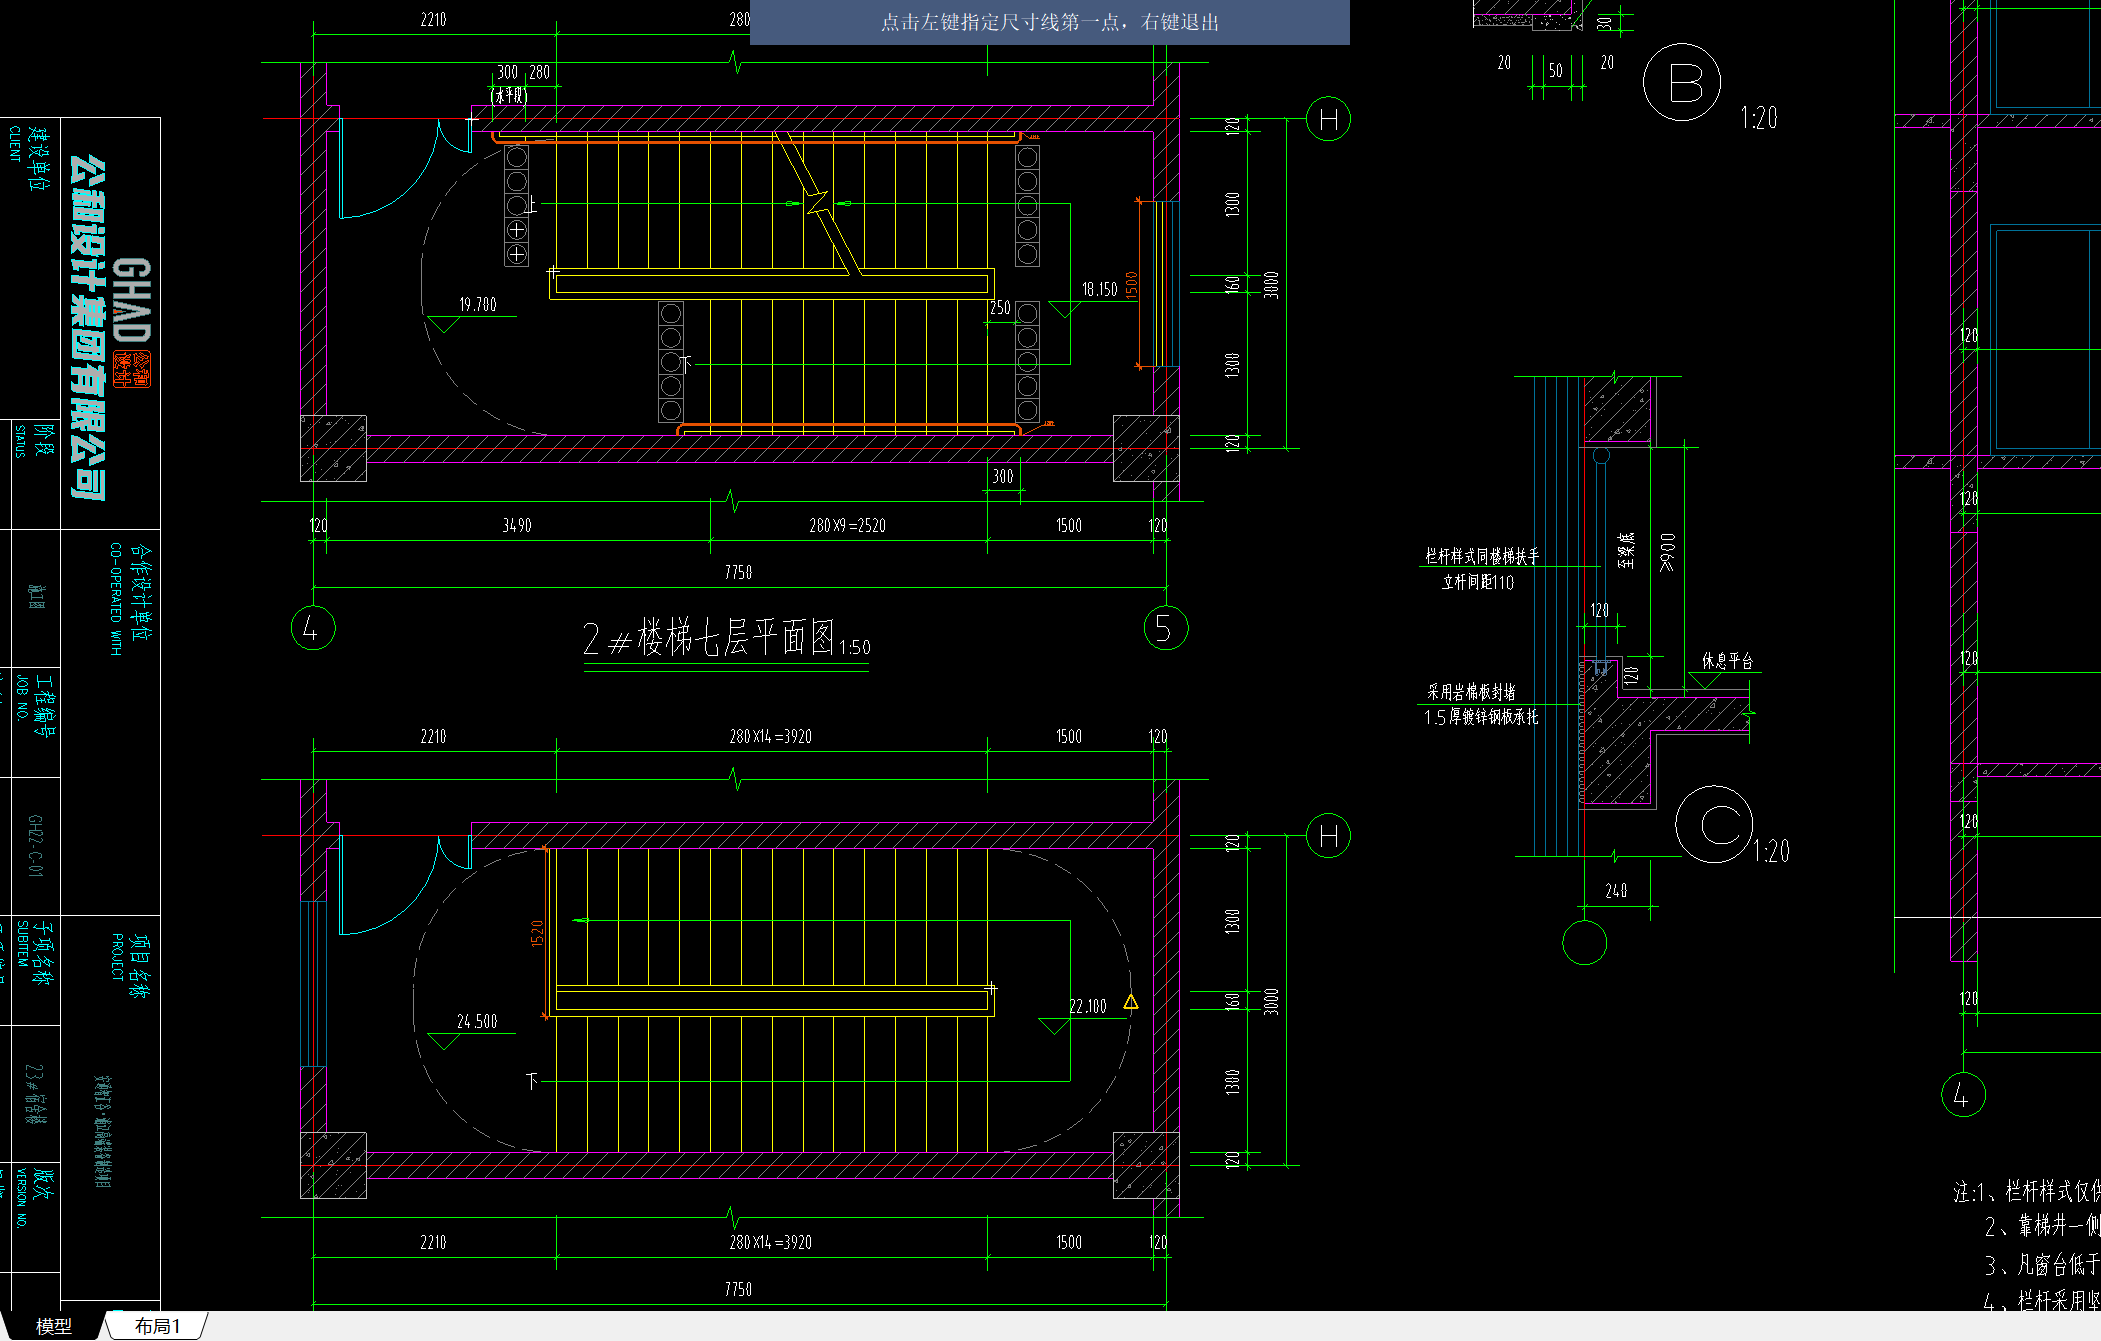Pick the (水平段) handrail note
This screenshot has height=1341, width=2101.
(x=509, y=95)
